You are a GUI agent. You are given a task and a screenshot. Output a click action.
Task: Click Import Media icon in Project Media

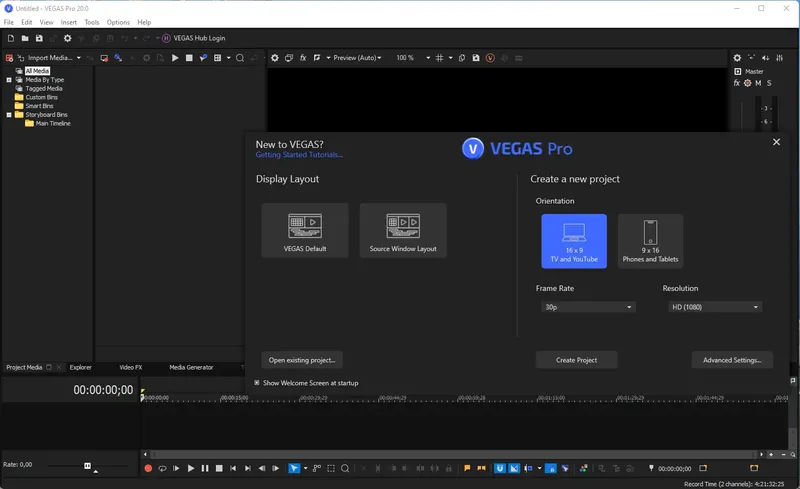[x=21, y=58]
